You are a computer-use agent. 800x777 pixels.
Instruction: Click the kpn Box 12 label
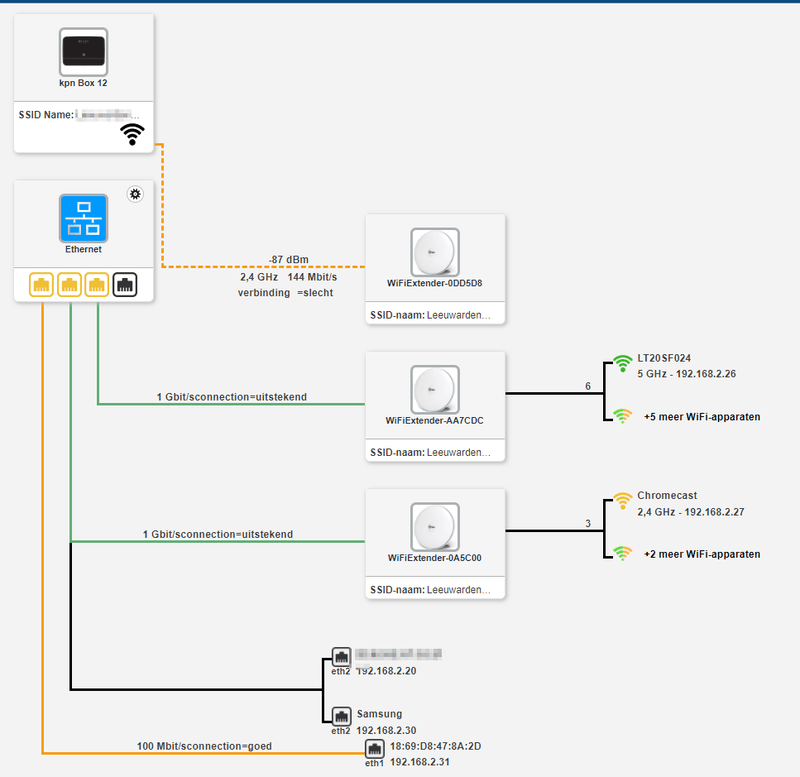tap(83, 83)
